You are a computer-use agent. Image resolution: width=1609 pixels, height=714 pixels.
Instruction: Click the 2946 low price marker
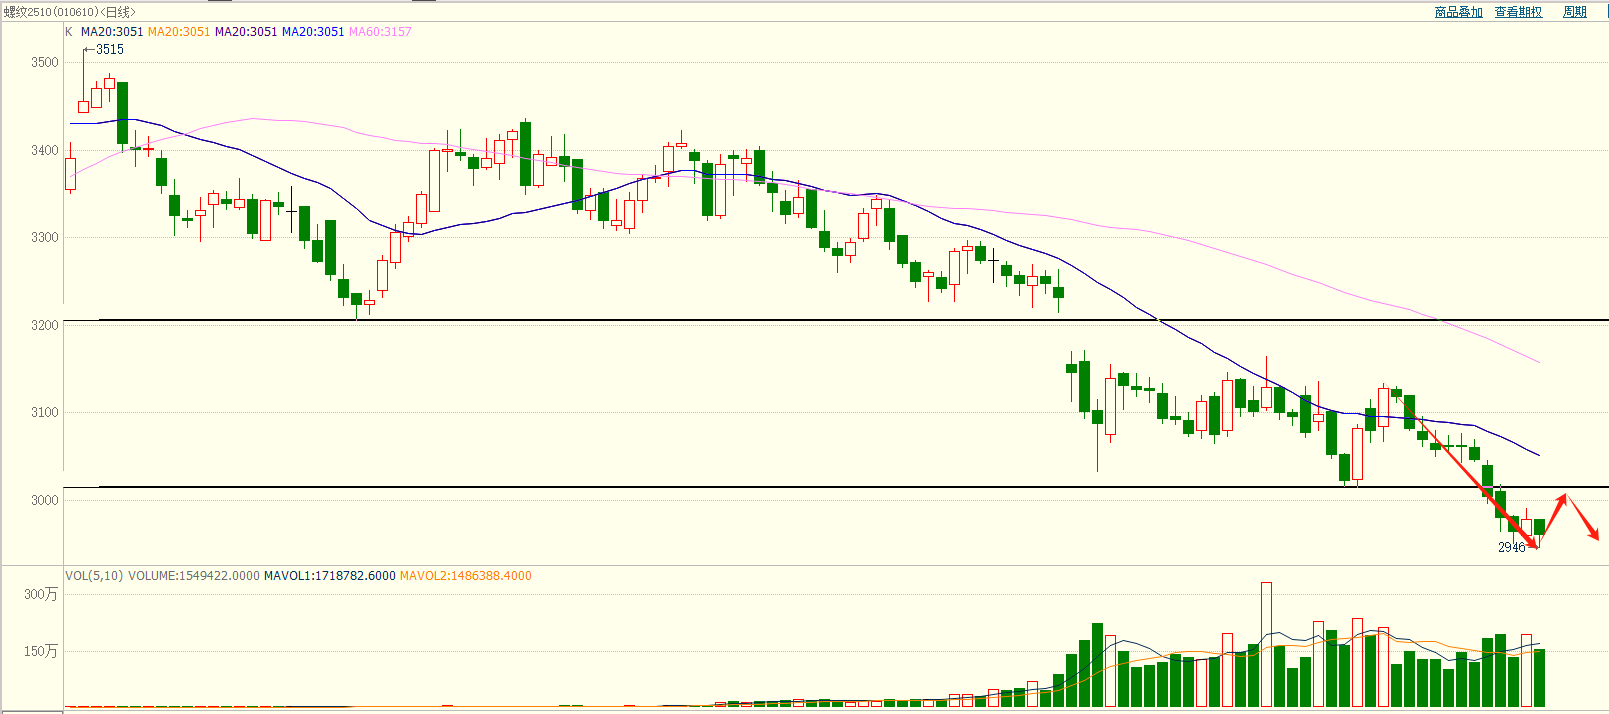pos(1512,547)
